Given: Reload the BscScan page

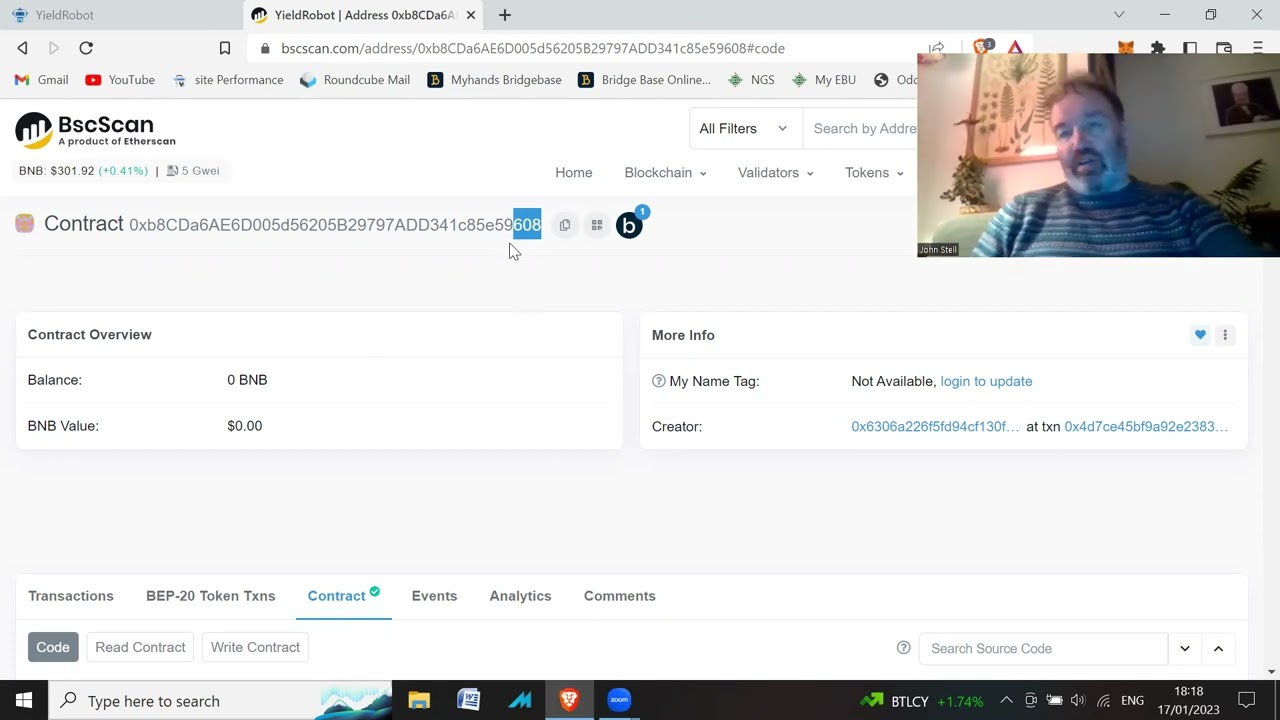Looking at the screenshot, I should 86,48.
